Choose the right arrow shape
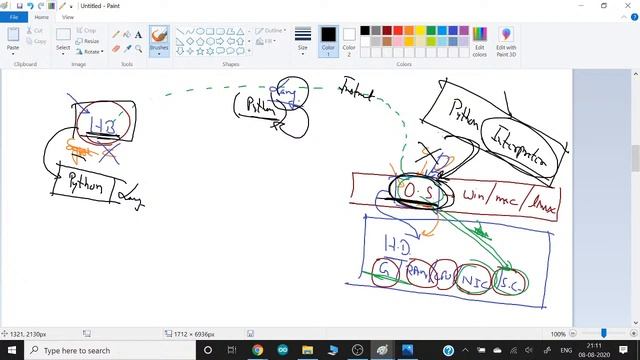Screen dimensions: 640x360 (220, 41)
